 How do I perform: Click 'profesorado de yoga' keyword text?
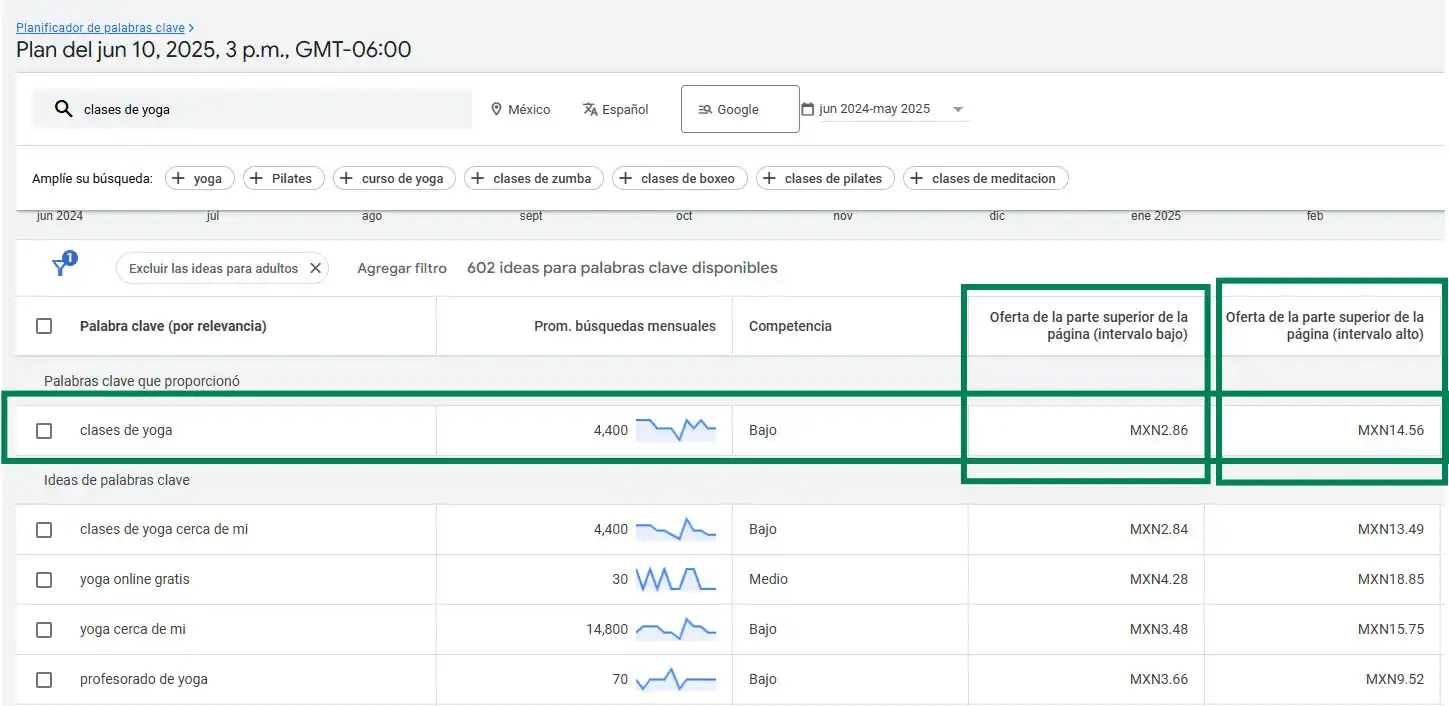tap(144, 679)
